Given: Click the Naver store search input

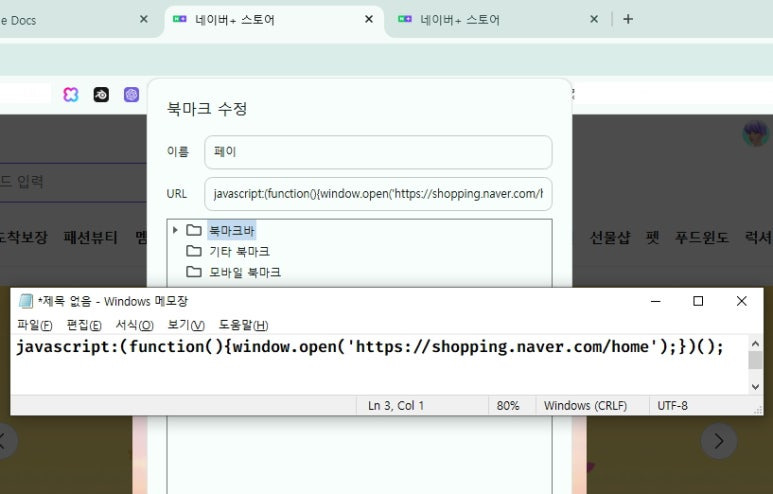Looking at the screenshot, I should pos(73,182).
